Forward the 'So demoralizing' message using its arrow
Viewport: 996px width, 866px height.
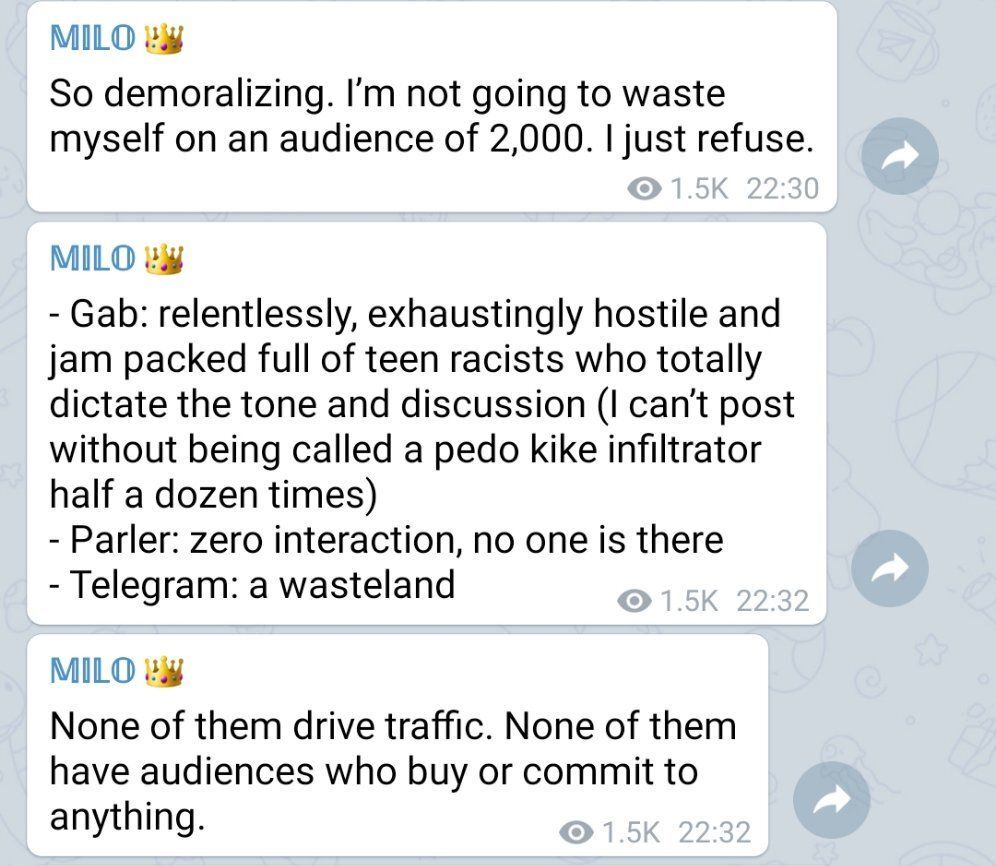pos(899,156)
